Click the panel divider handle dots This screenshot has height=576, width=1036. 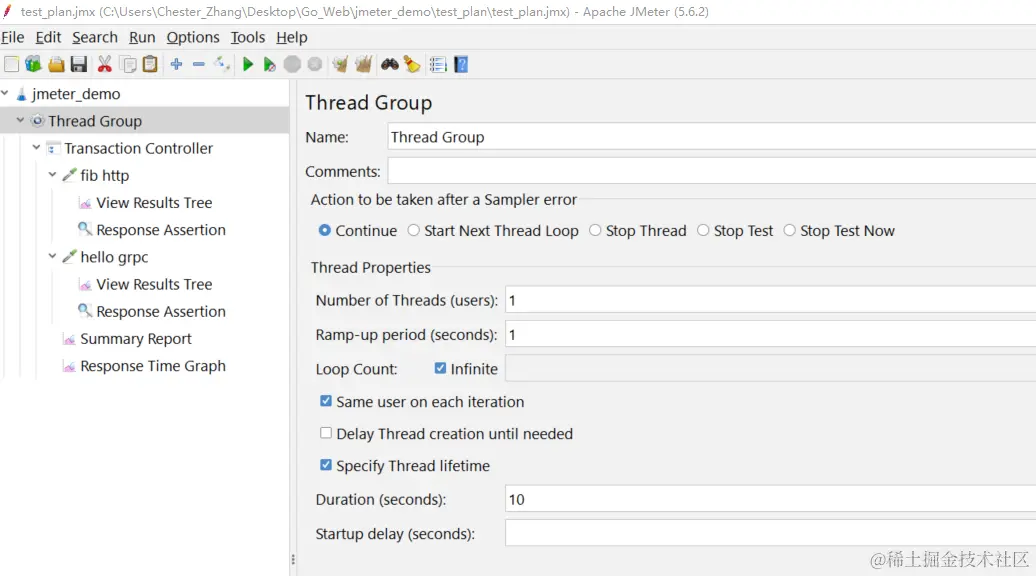293,559
